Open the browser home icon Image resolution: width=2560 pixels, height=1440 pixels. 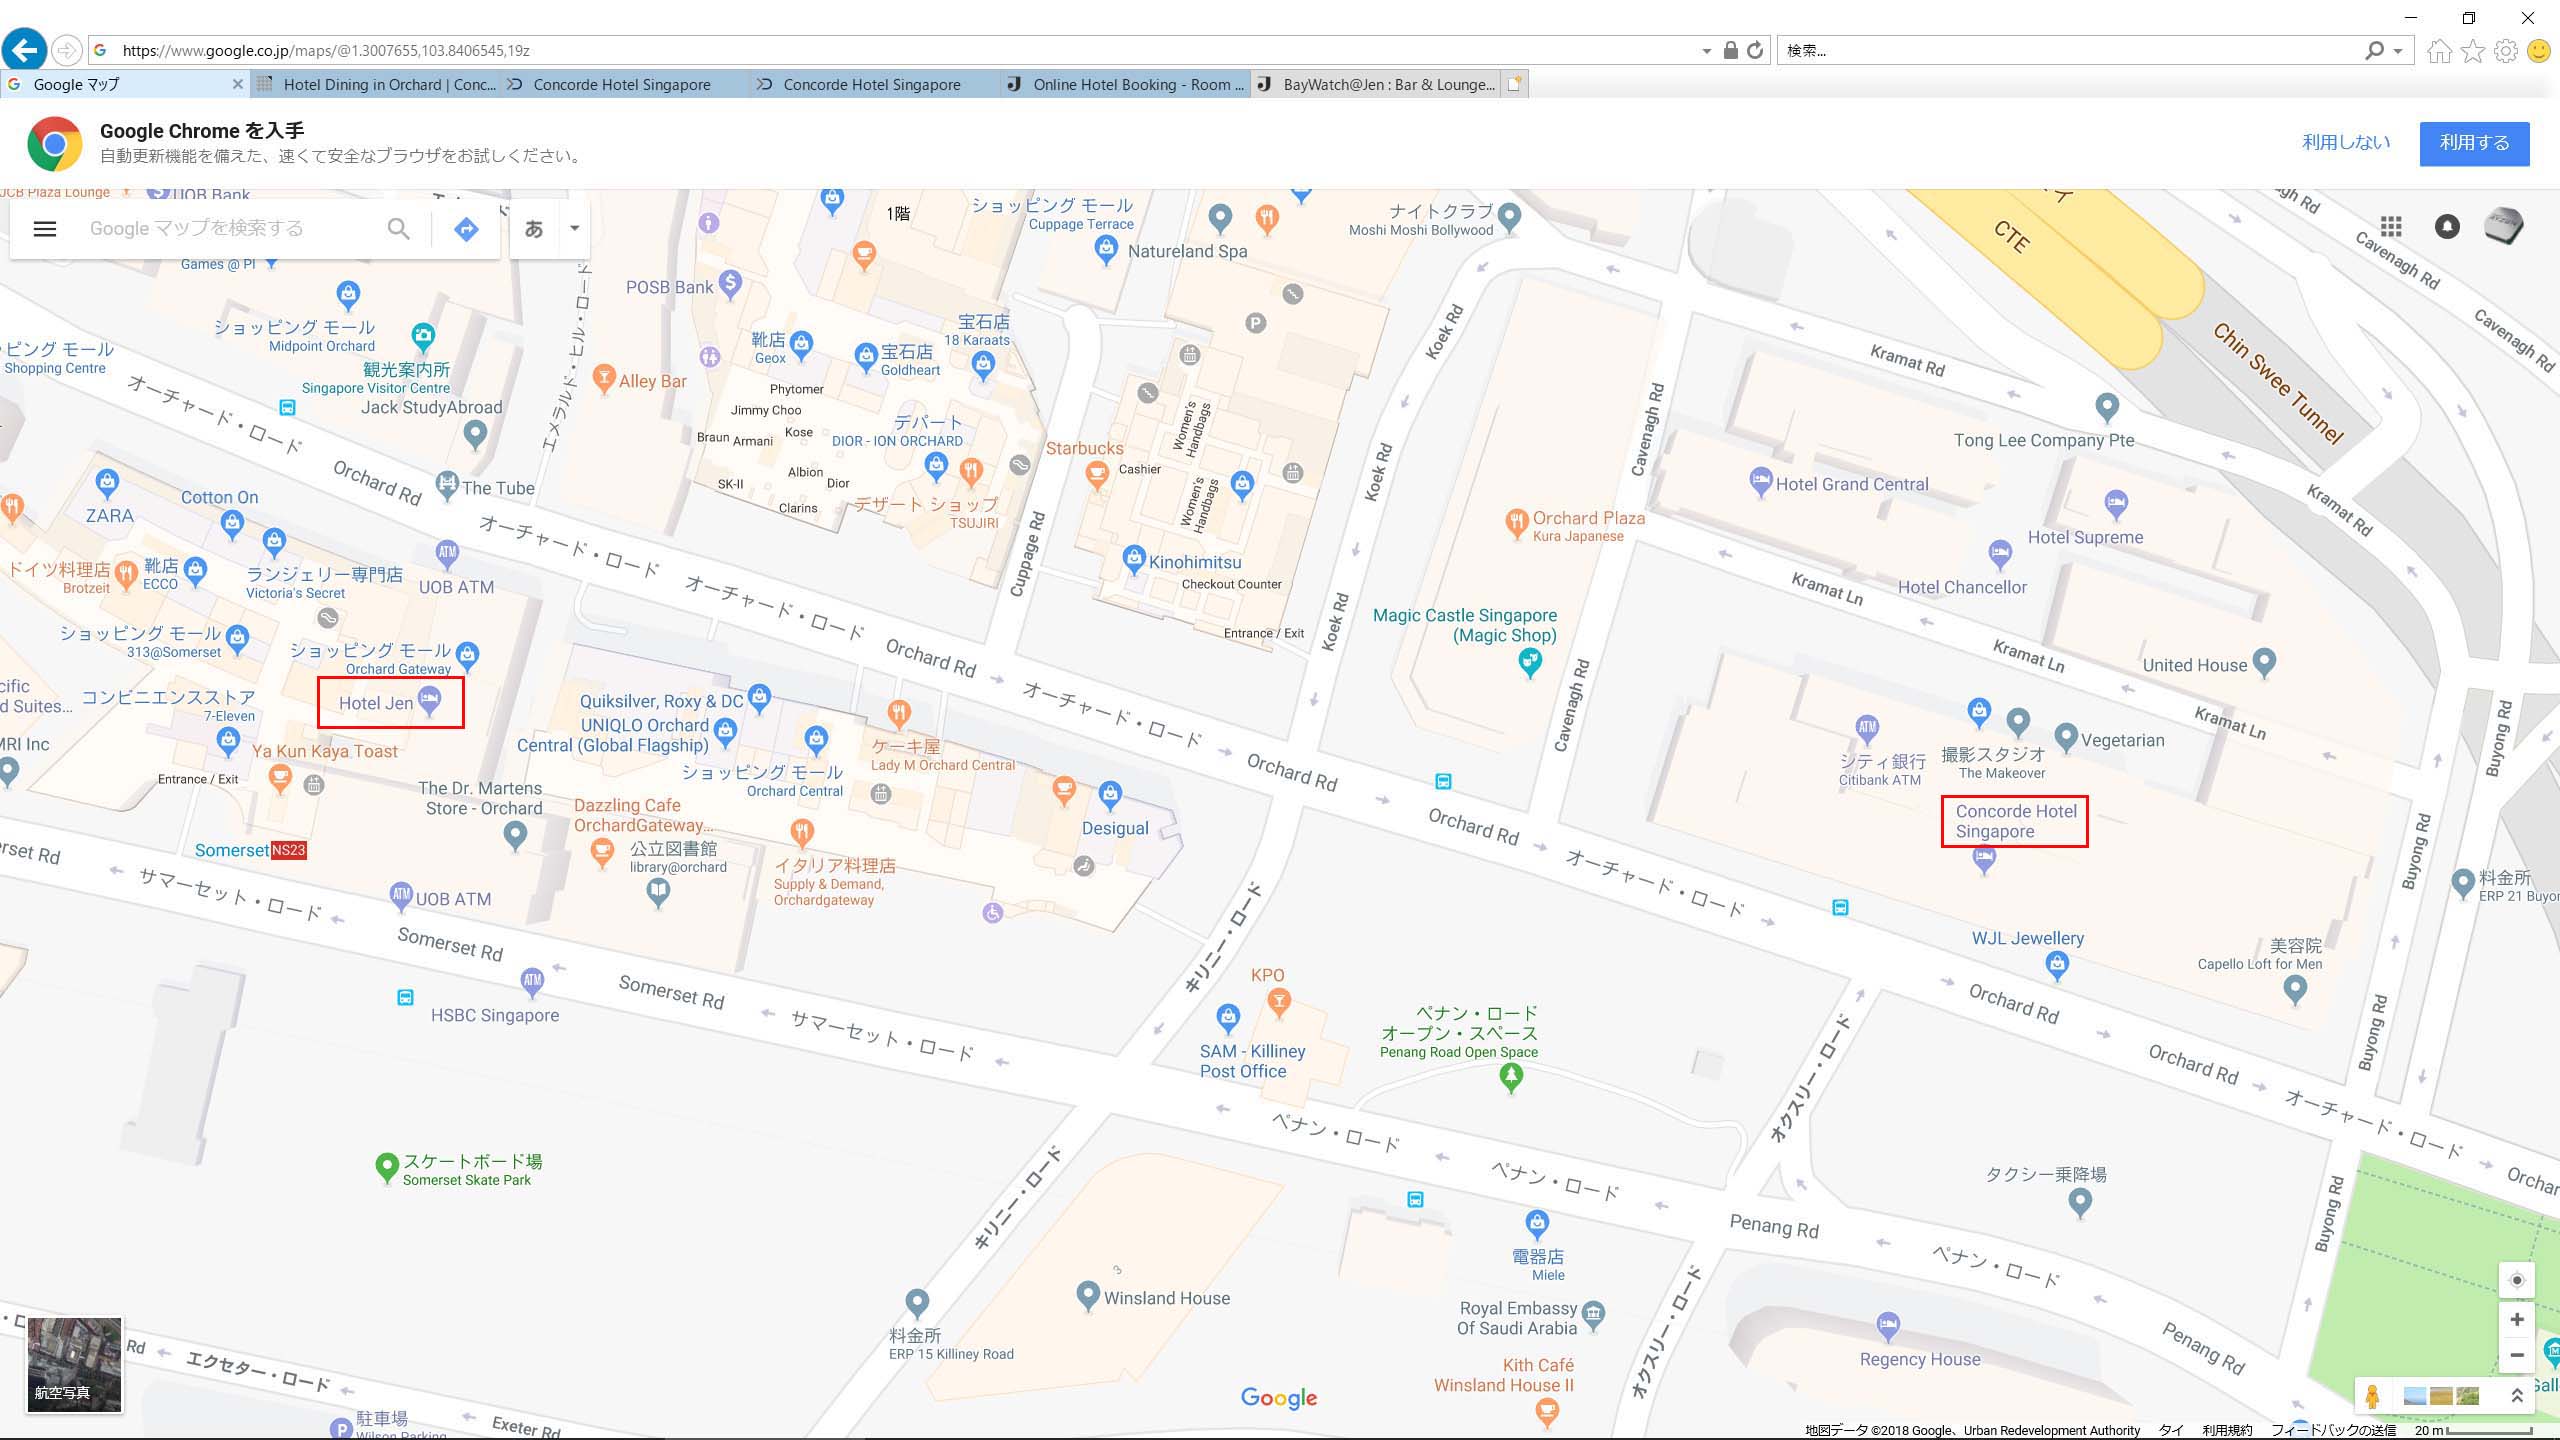point(2439,51)
